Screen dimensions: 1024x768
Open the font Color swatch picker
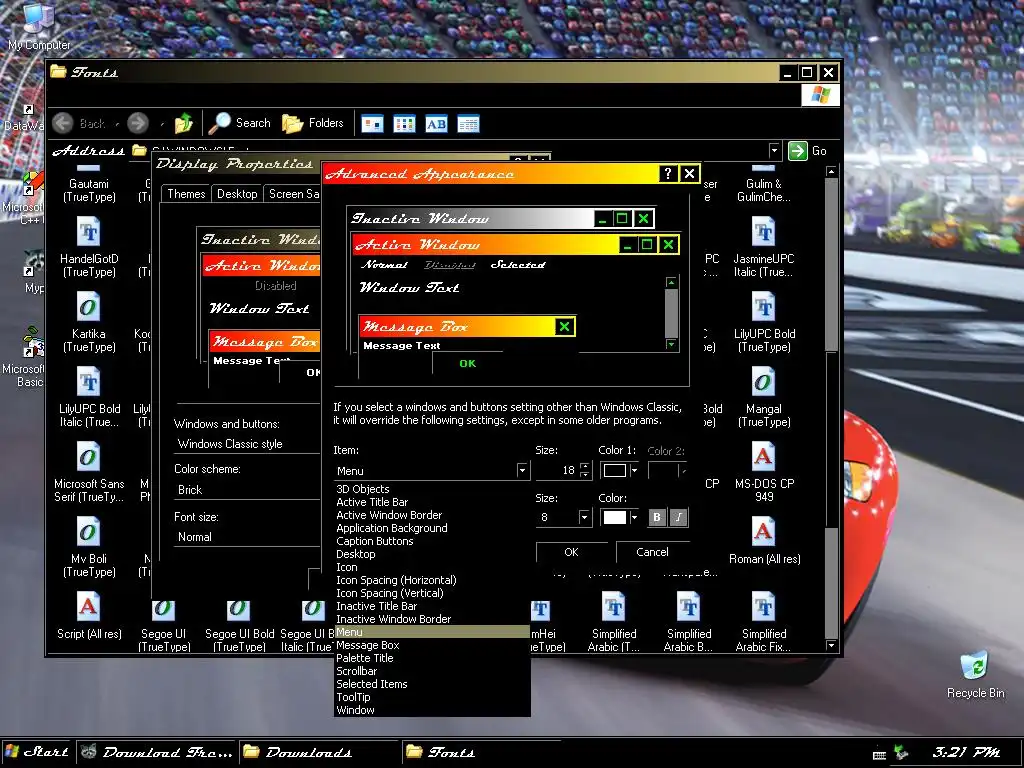coord(619,517)
